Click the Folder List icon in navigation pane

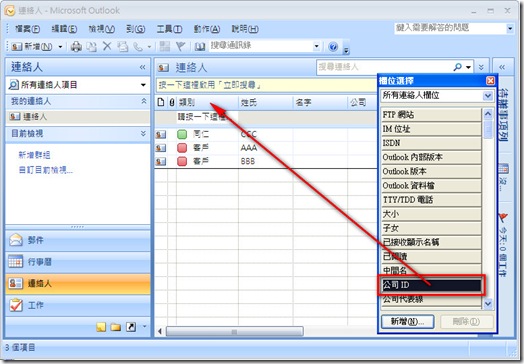[x=116, y=327]
